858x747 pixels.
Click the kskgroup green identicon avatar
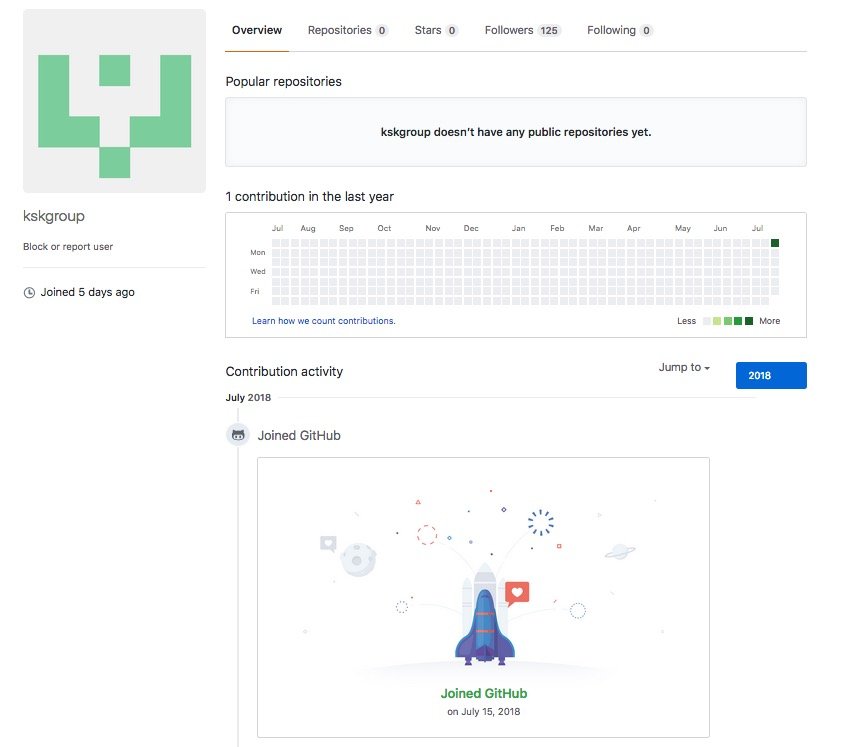click(114, 101)
